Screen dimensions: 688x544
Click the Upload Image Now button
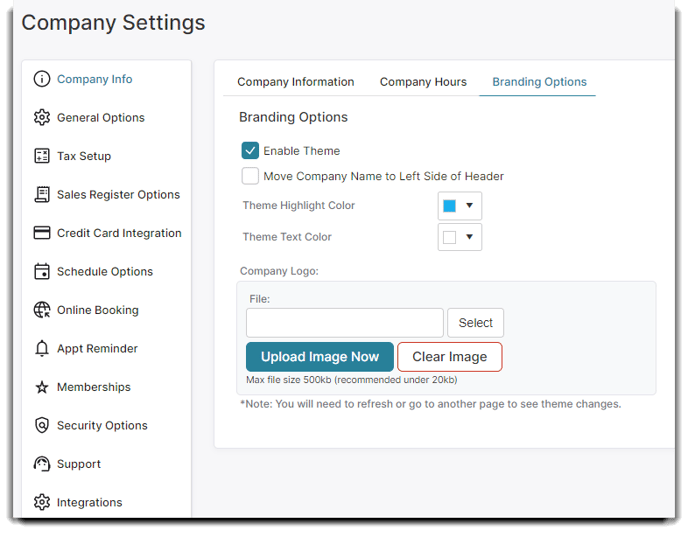[x=320, y=357]
